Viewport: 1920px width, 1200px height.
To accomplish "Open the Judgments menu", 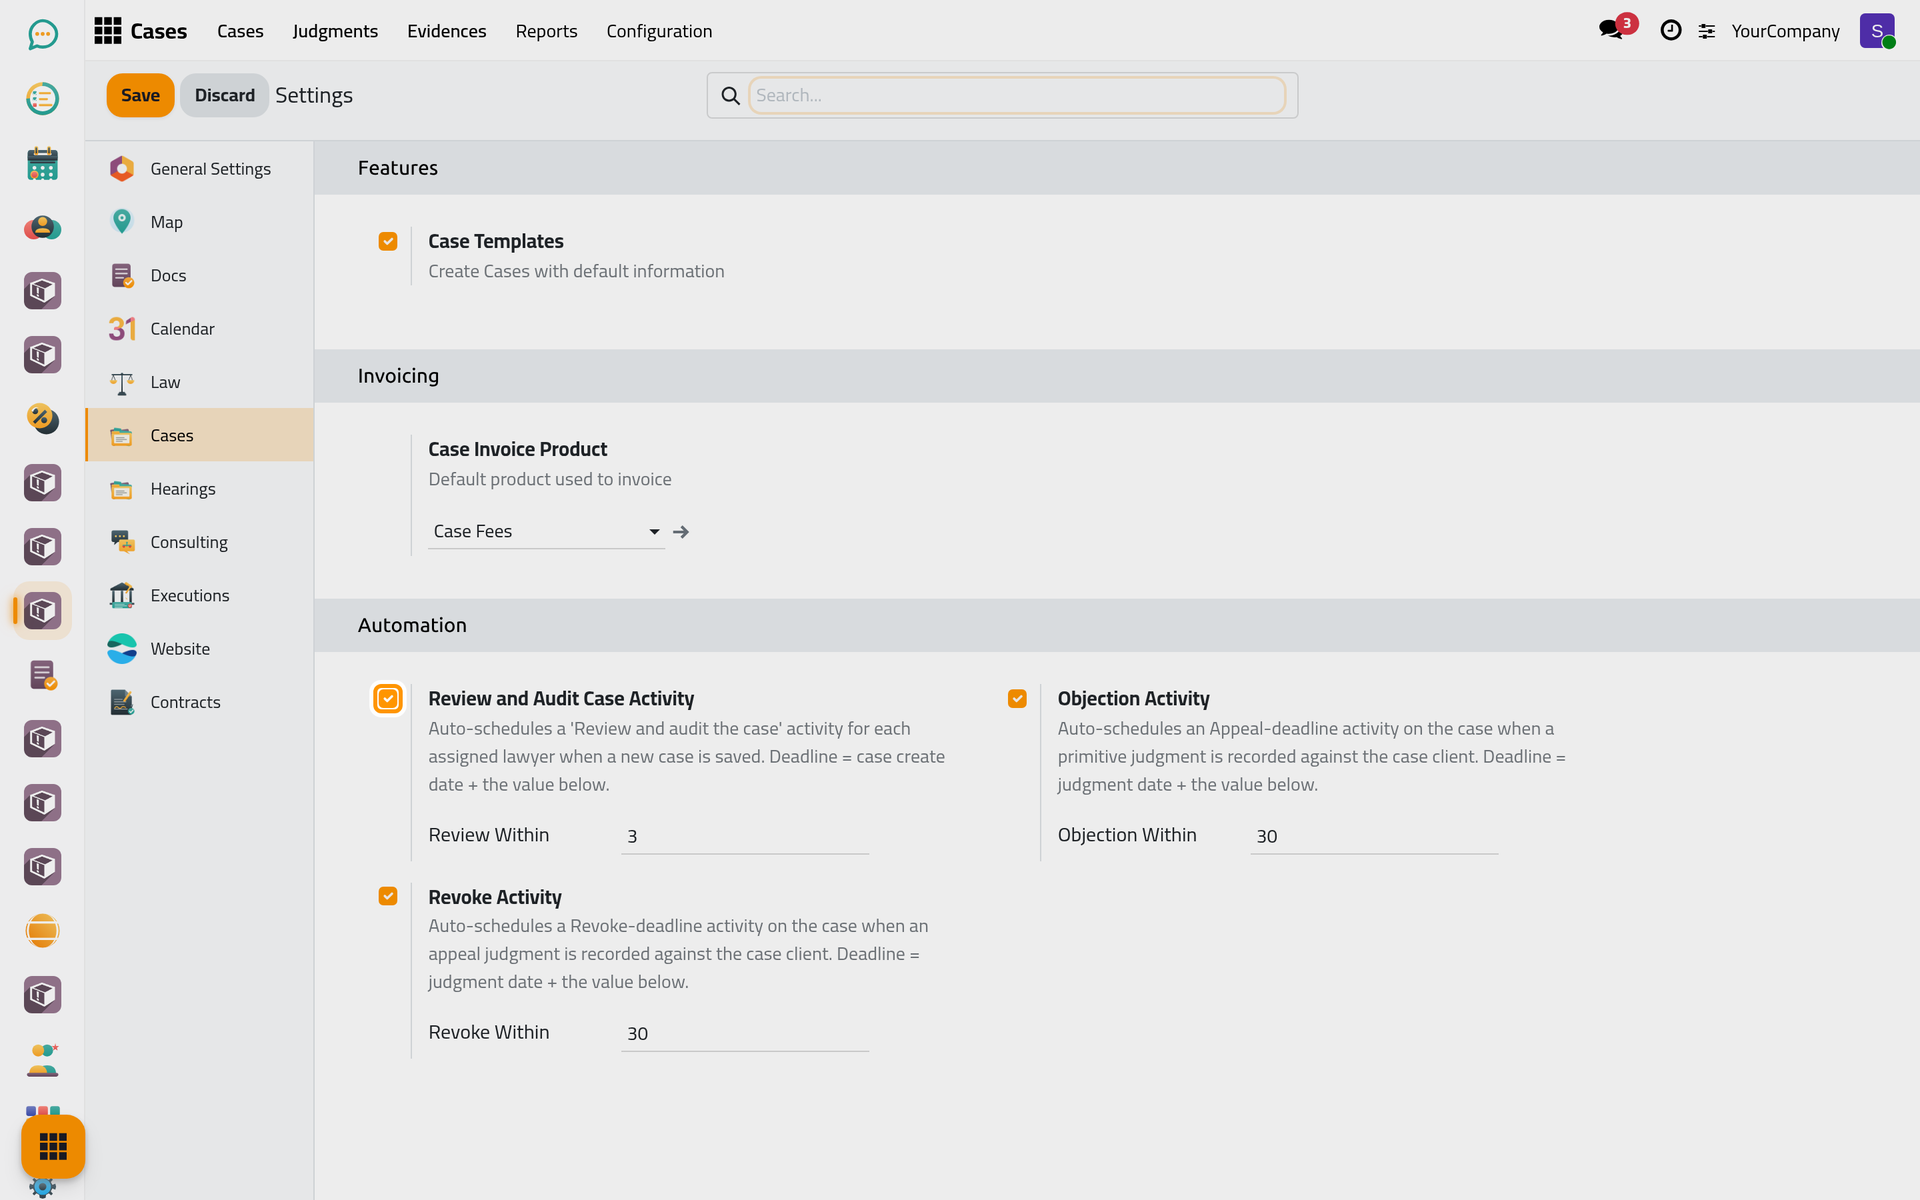I will (x=335, y=31).
